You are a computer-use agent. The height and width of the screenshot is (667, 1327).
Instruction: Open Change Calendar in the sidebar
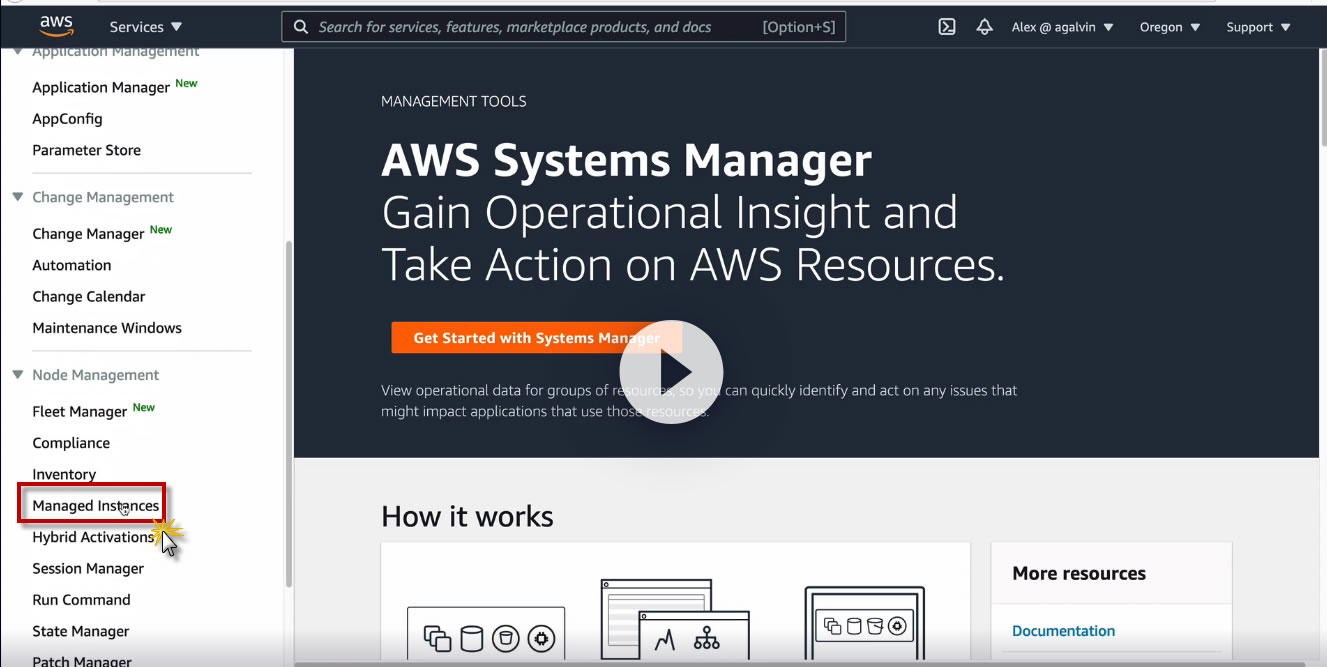[89, 296]
